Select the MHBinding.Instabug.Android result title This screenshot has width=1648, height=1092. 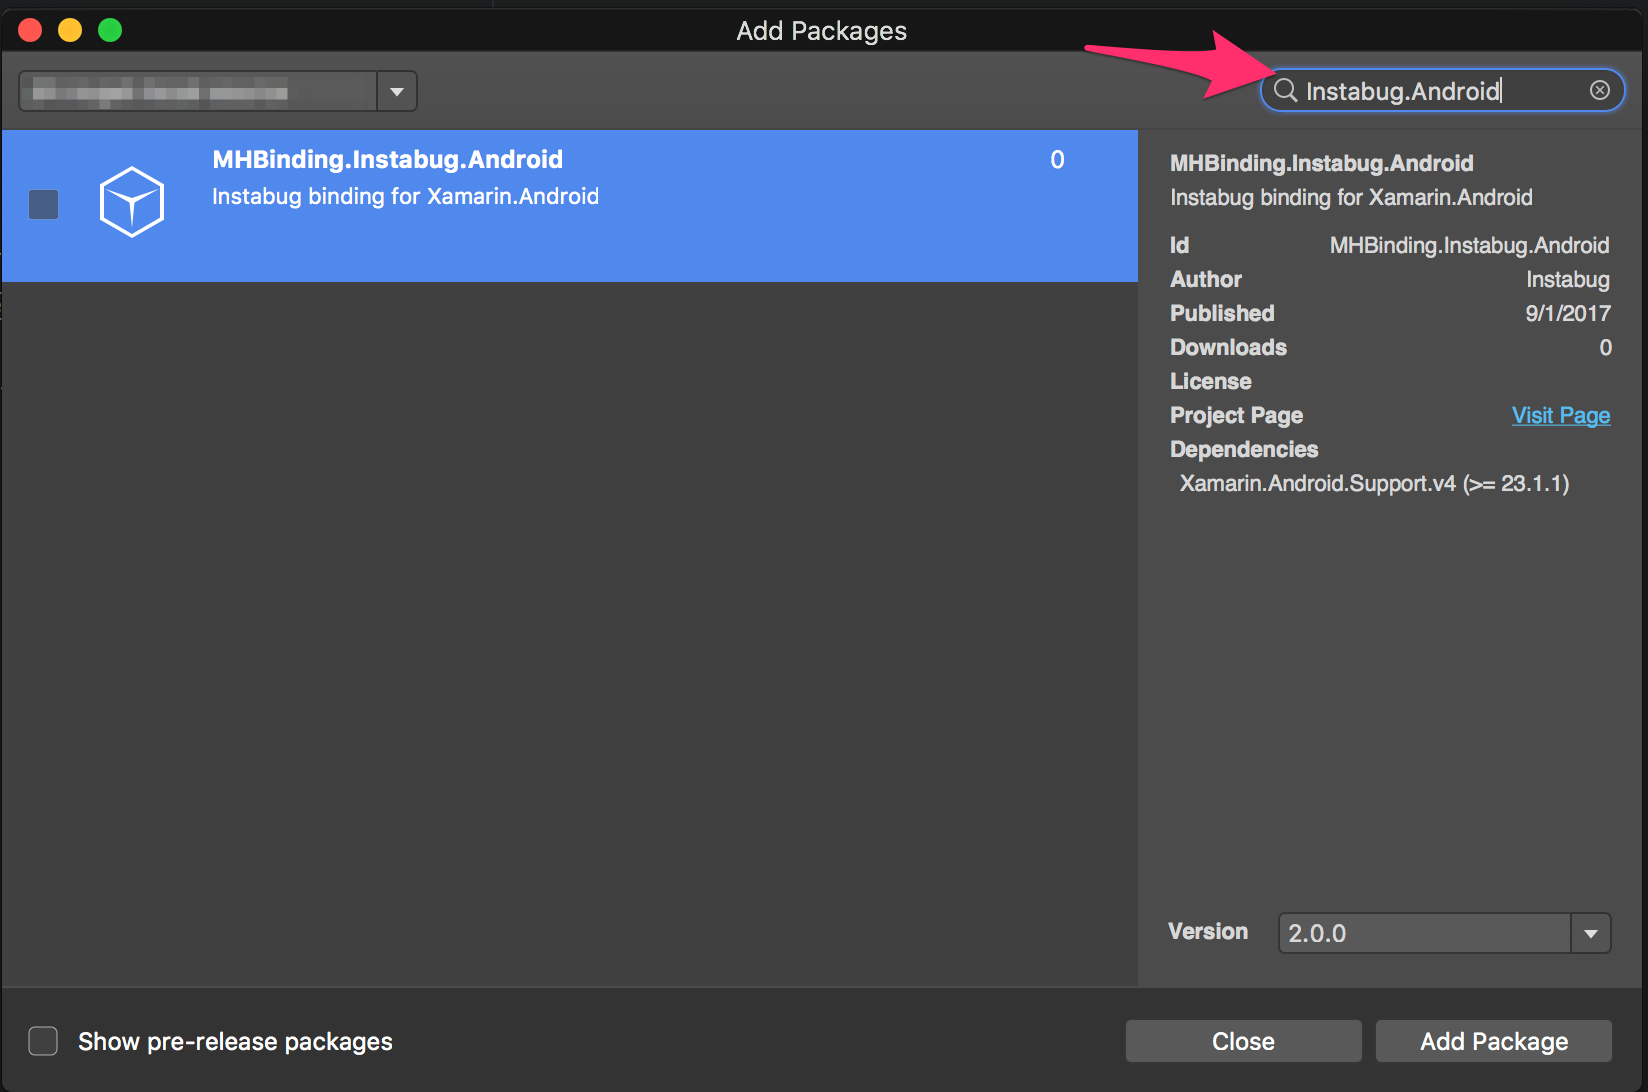click(x=388, y=159)
